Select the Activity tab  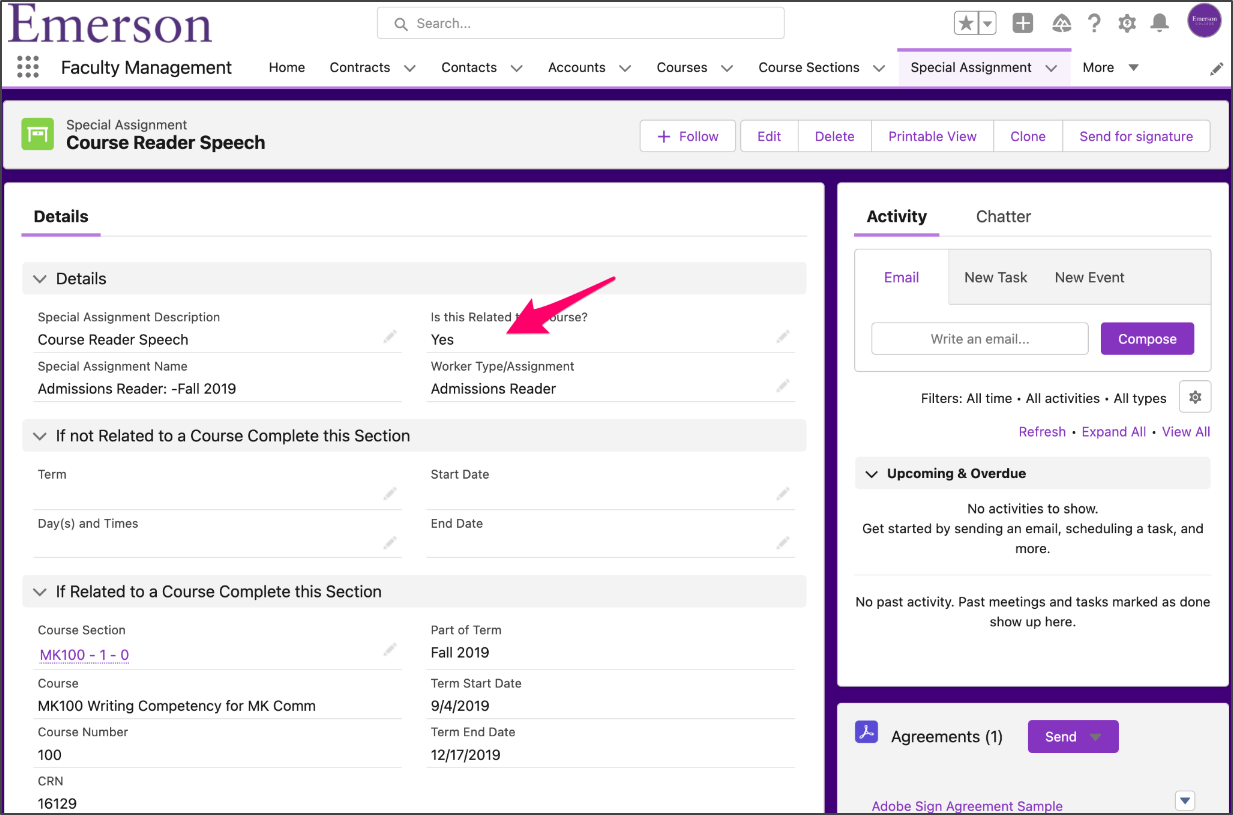pos(897,216)
